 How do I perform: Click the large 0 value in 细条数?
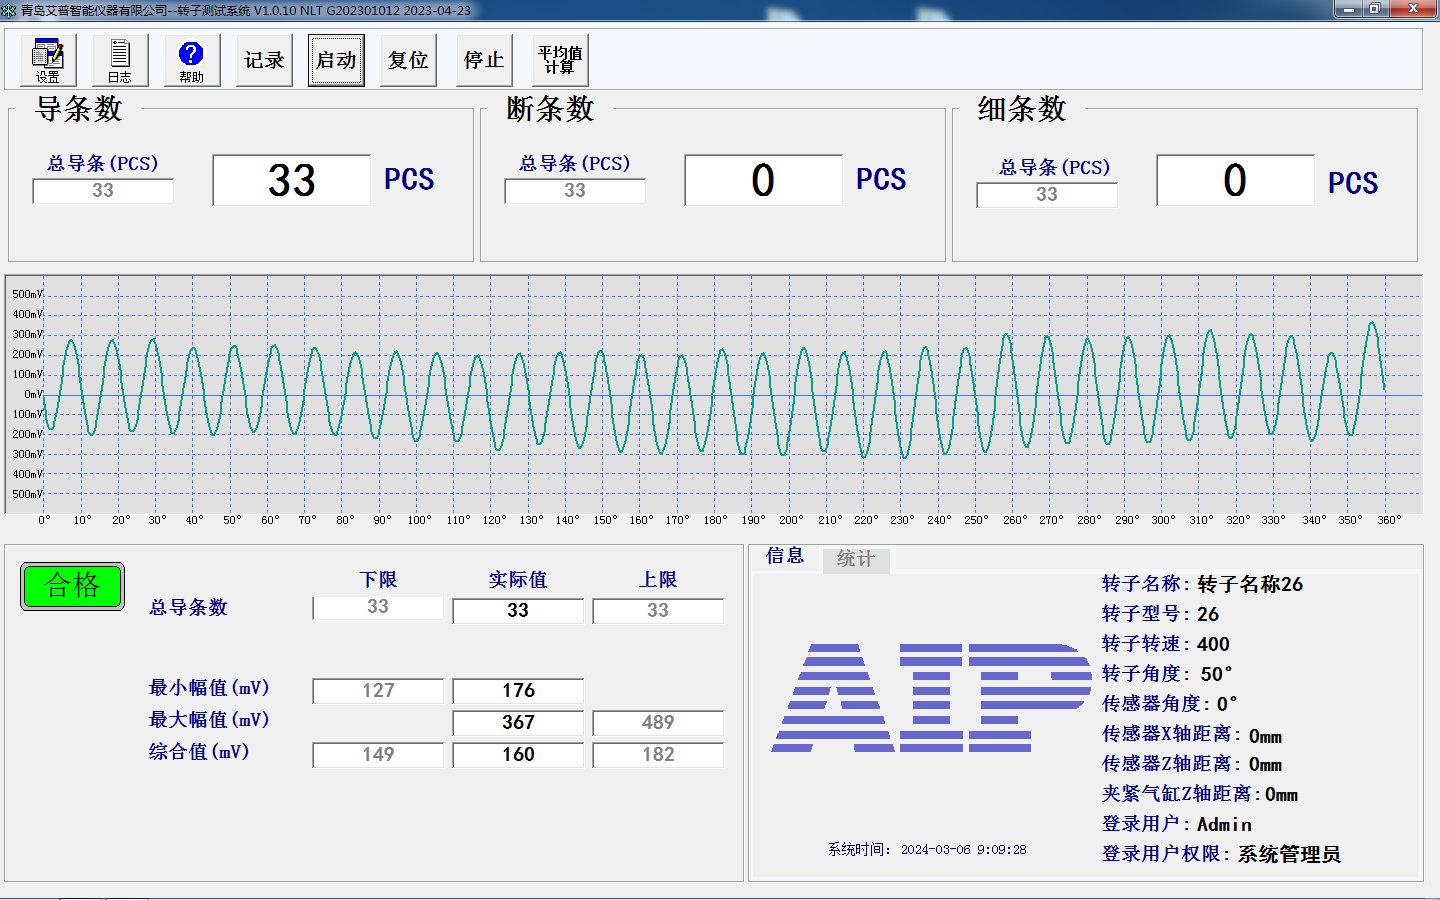(x=1235, y=181)
